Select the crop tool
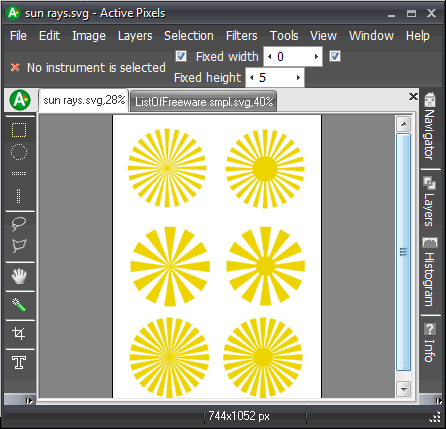446x429 pixels. coord(19,333)
